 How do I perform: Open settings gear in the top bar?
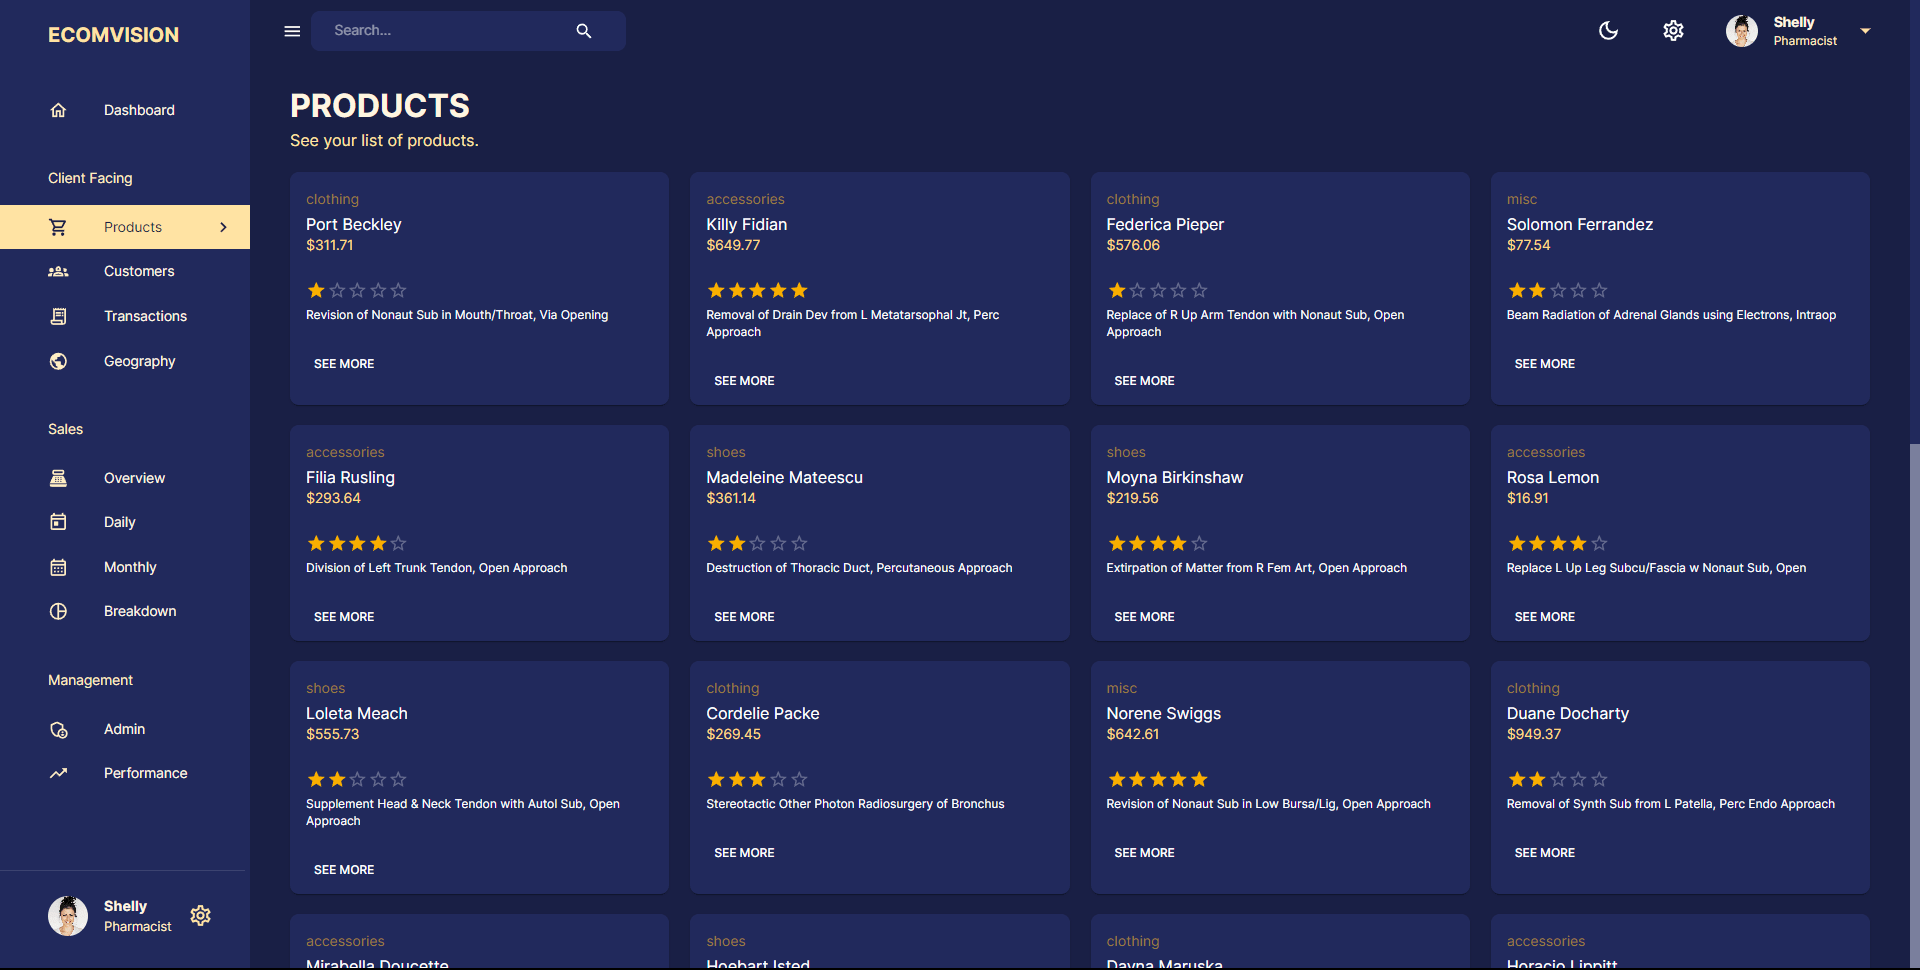coord(1673,31)
